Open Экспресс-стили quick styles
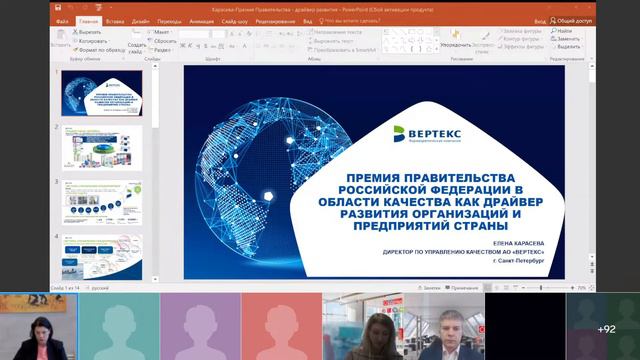This screenshot has height=360, width=640. [x=483, y=43]
